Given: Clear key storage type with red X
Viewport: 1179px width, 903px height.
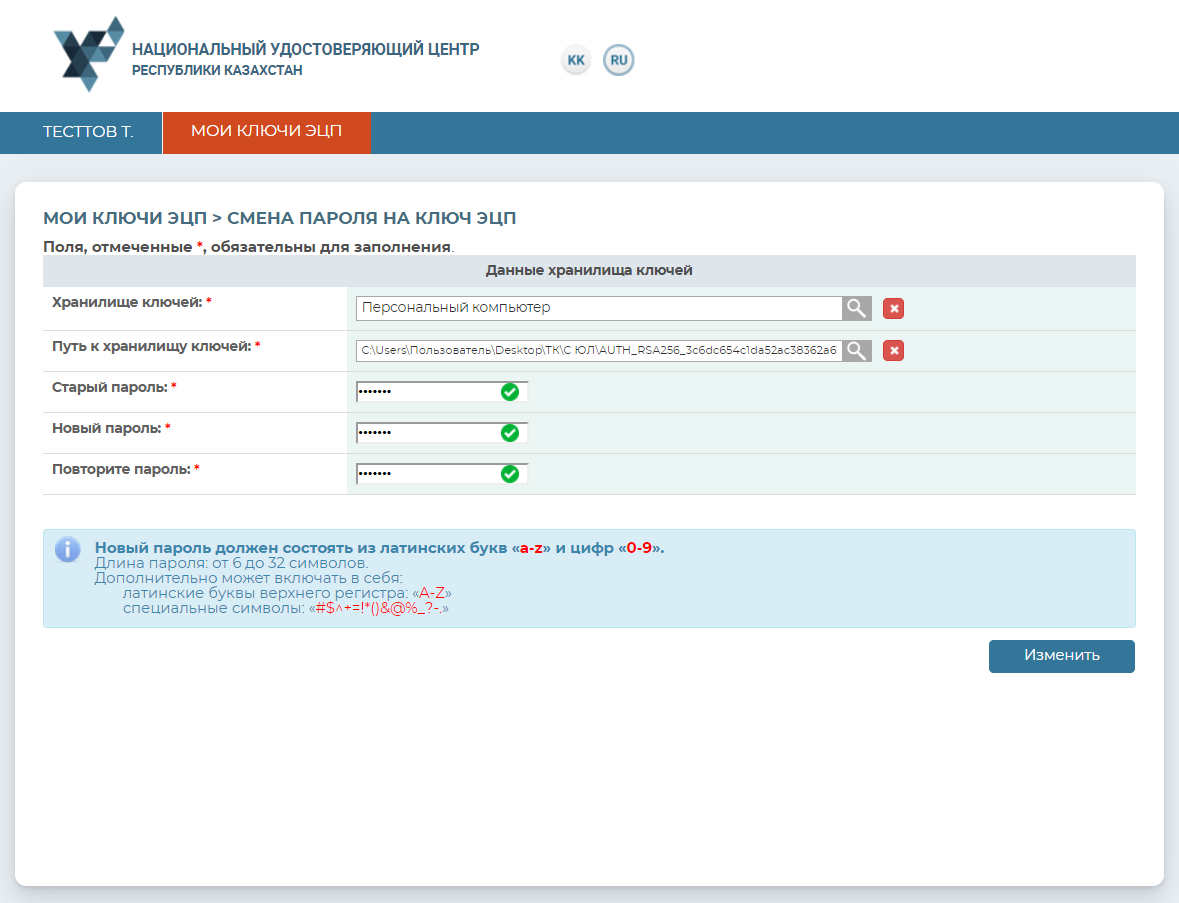Looking at the screenshot, I should point(893,309).
